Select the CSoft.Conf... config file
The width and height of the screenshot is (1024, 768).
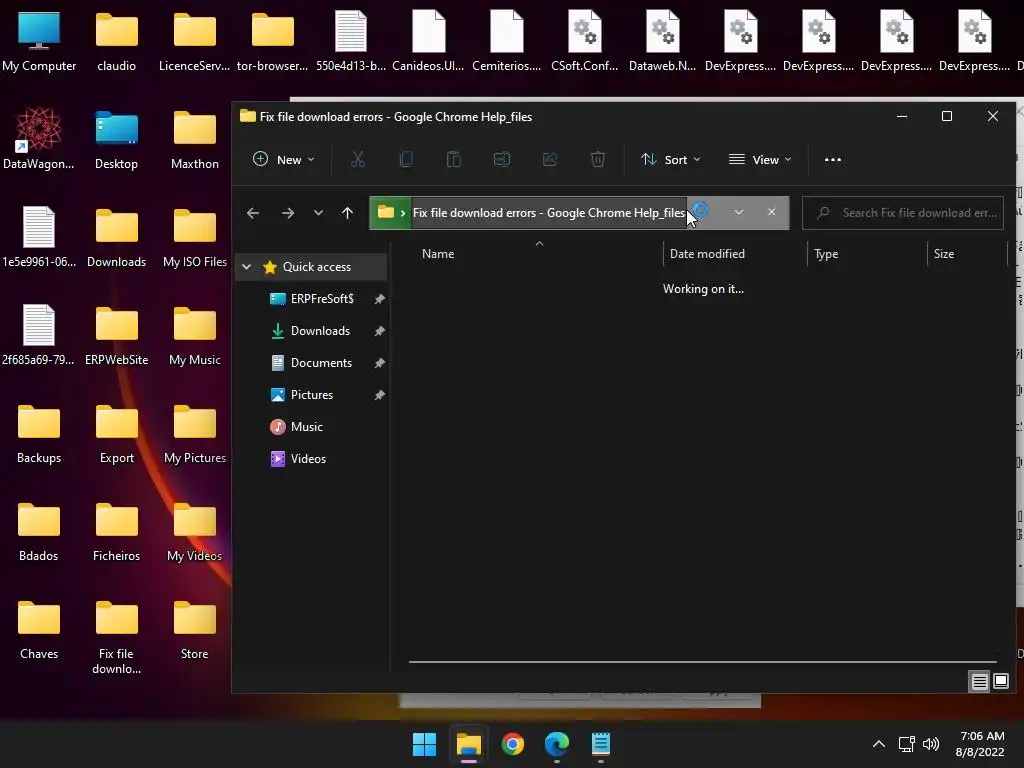point(584,41)
